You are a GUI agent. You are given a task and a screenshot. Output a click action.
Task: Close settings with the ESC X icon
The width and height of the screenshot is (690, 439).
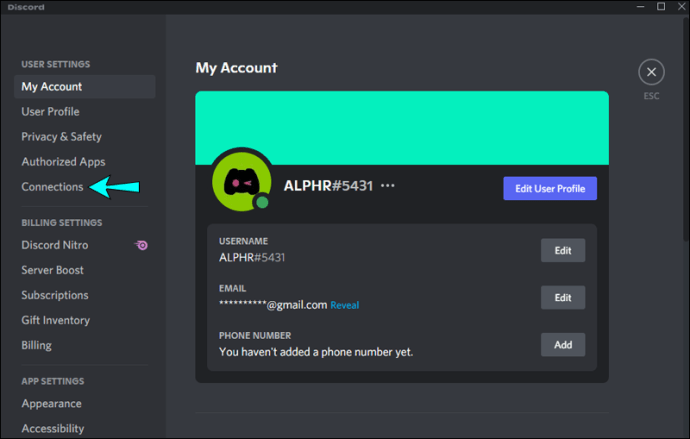[x=651, y=72]
